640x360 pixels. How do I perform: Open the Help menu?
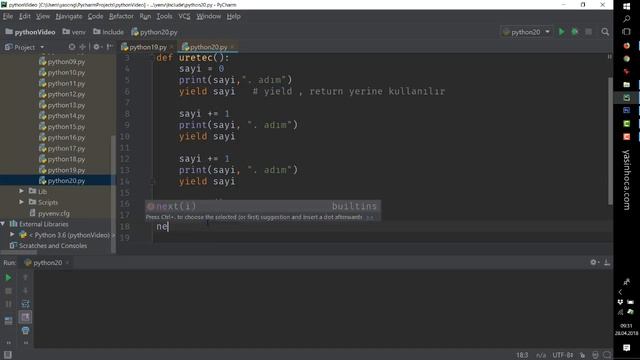pyautogui.click(x=233, y=16)
